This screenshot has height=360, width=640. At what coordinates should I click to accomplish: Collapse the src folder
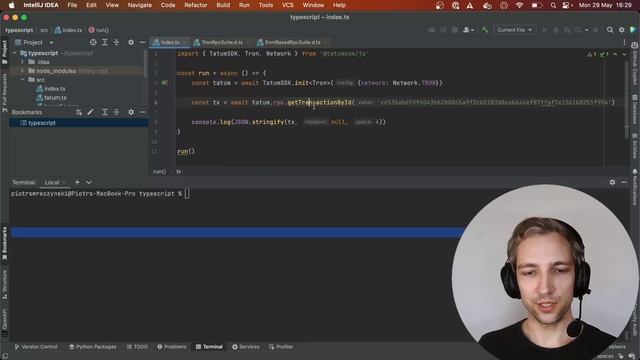(22, 80)
